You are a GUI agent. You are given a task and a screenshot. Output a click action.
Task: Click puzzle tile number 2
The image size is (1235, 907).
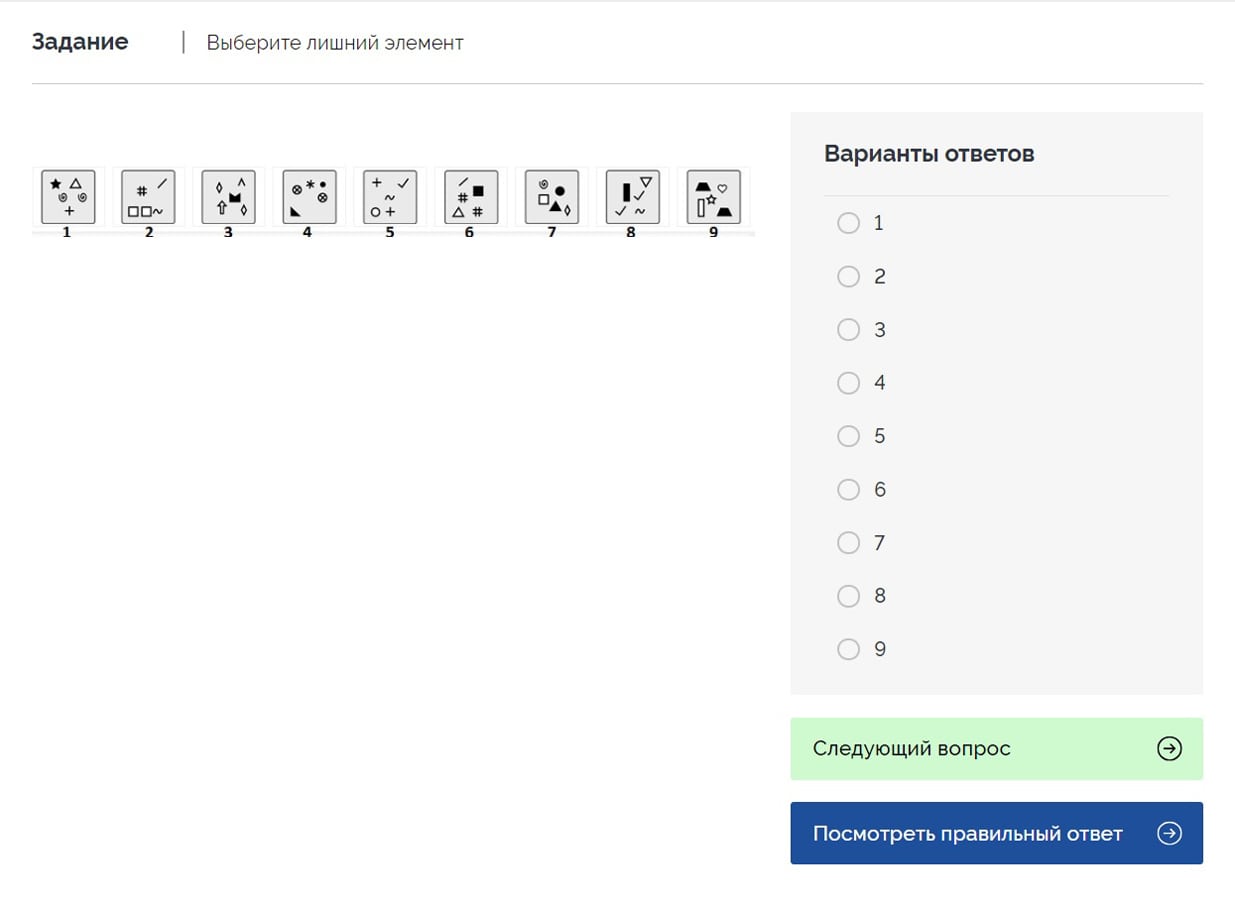[x=149, y=196]
